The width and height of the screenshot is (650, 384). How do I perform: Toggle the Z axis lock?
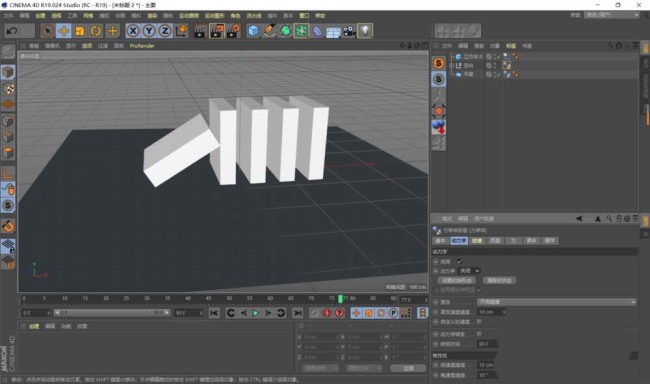pyautogui.click(x=165, y=31)
